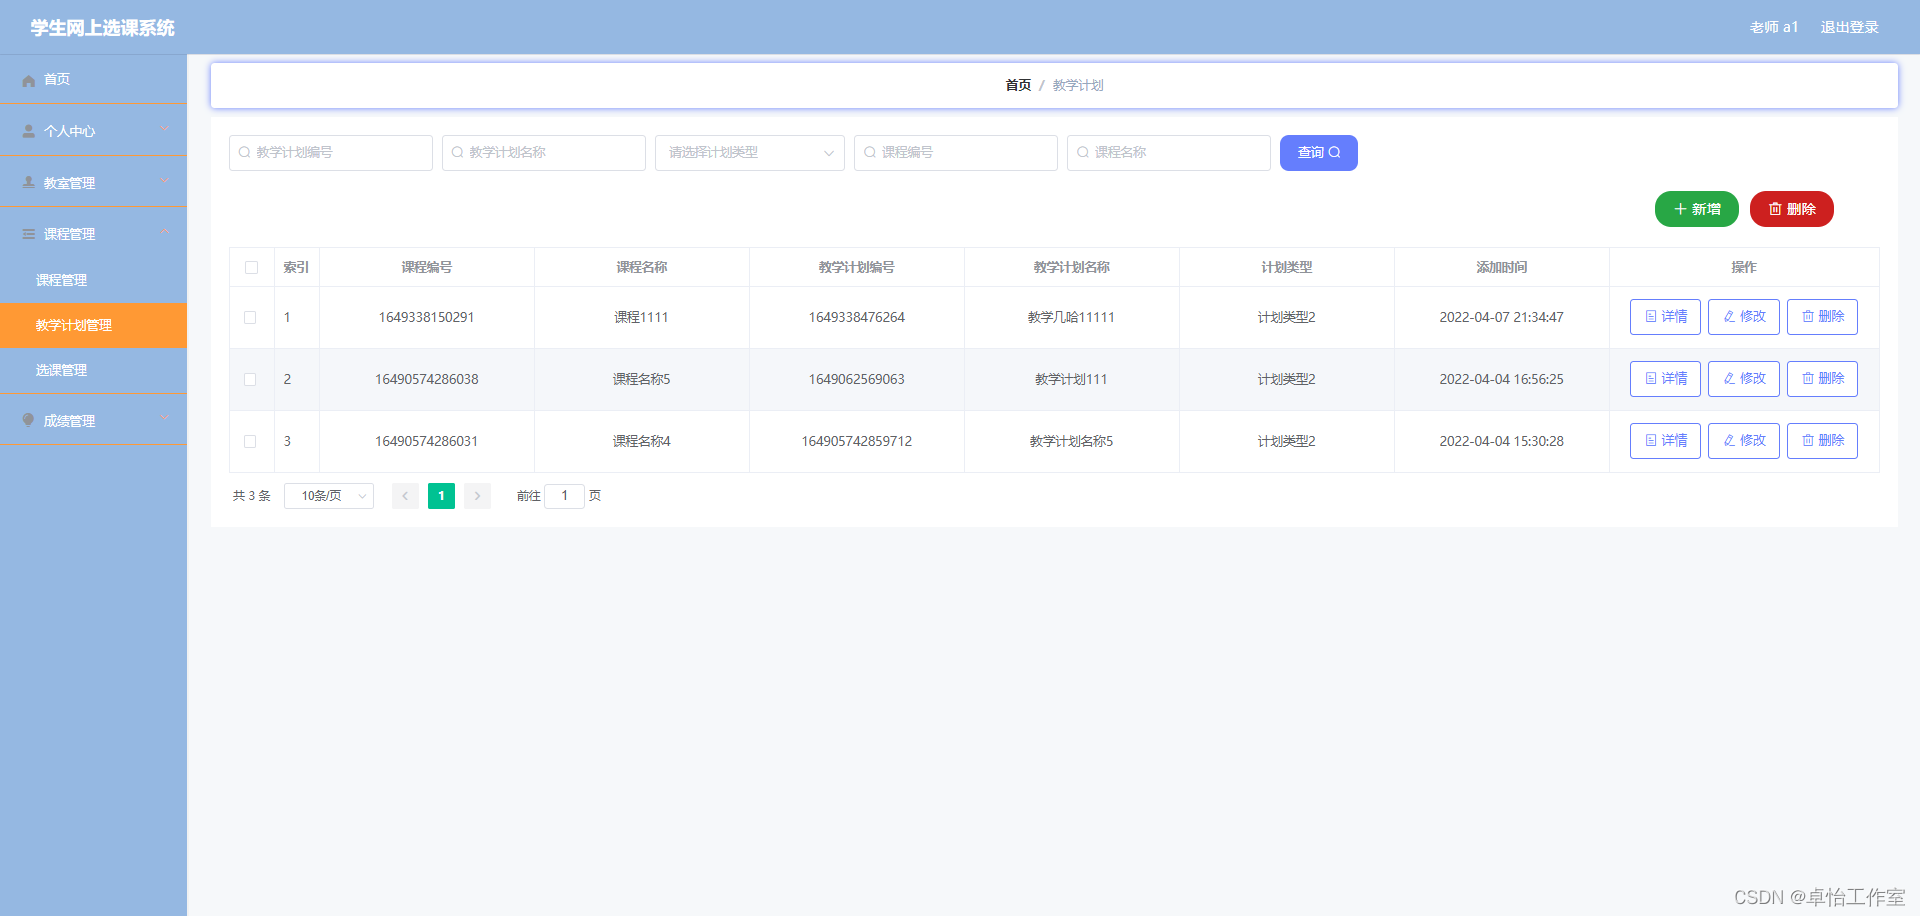The image size is (1920, 916).
Task: Click 详情 for row 课程1111
Action: click(1665, 317)
